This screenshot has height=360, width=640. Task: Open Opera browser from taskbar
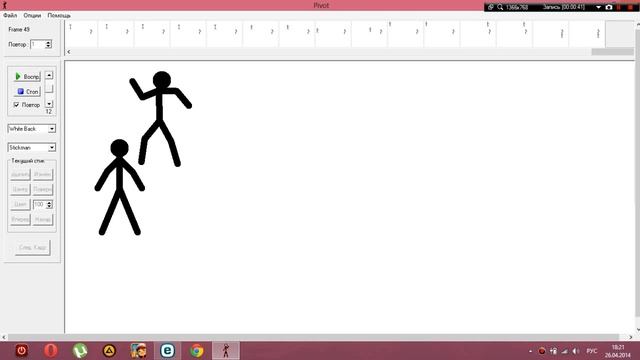pos(51,351)
